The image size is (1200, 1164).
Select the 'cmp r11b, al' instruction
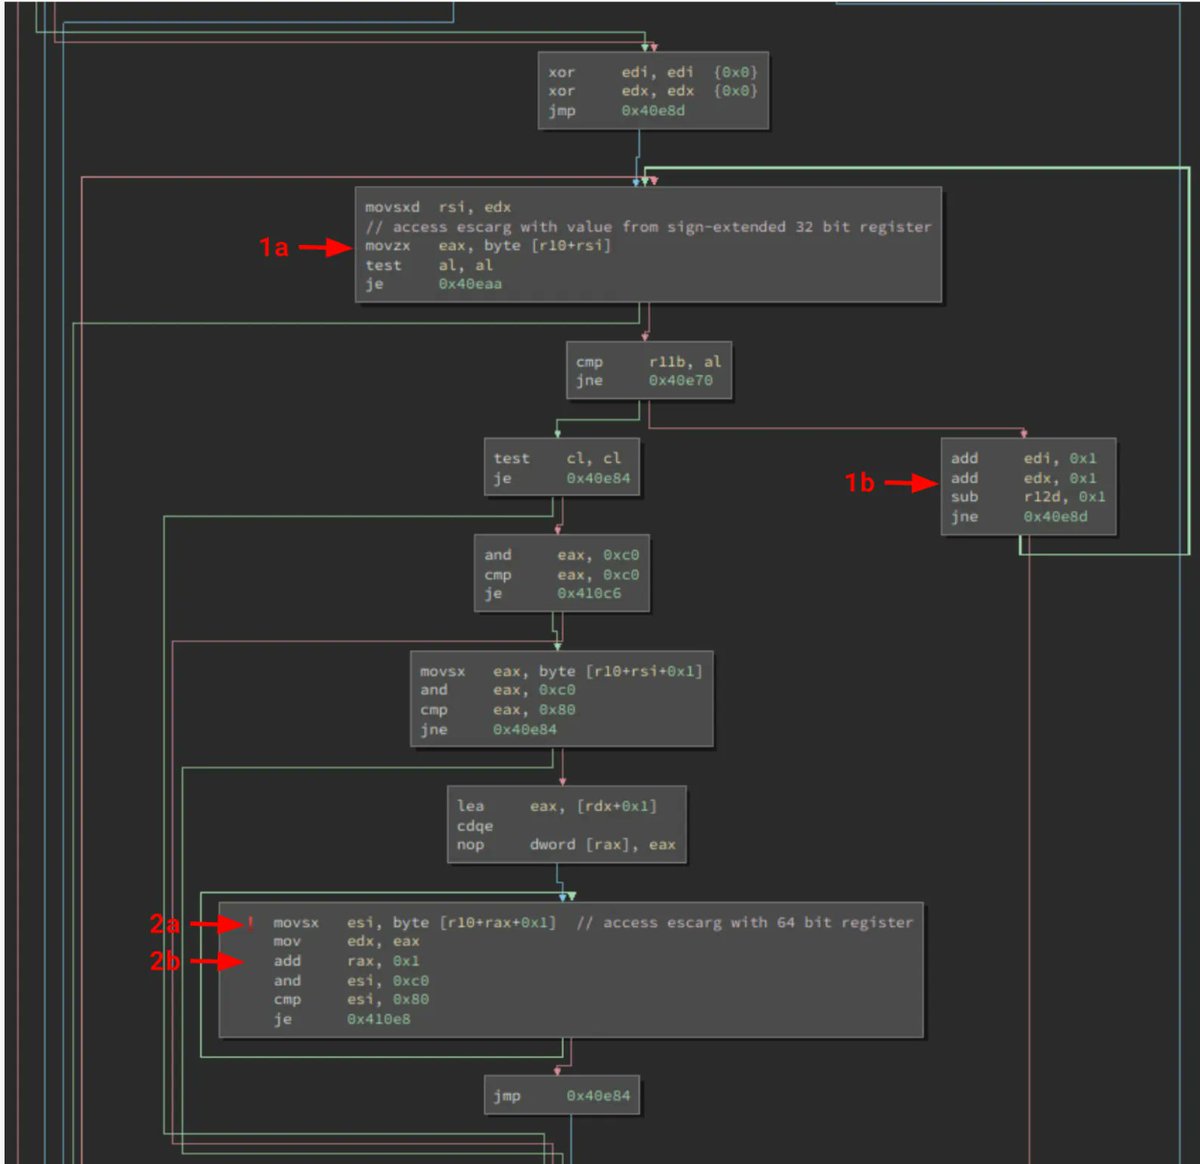click(x=649, y=362)
